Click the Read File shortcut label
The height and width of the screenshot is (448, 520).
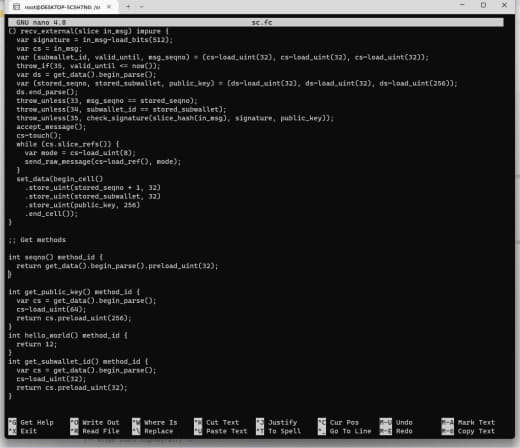(x=101, y=431)
